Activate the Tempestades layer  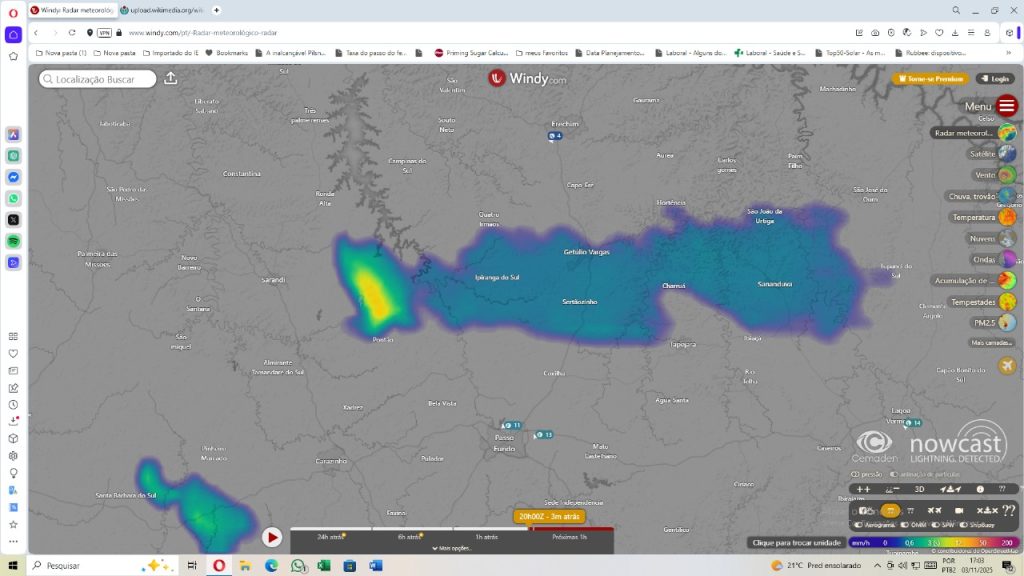pyautogui.click(x=1007, y=302)
